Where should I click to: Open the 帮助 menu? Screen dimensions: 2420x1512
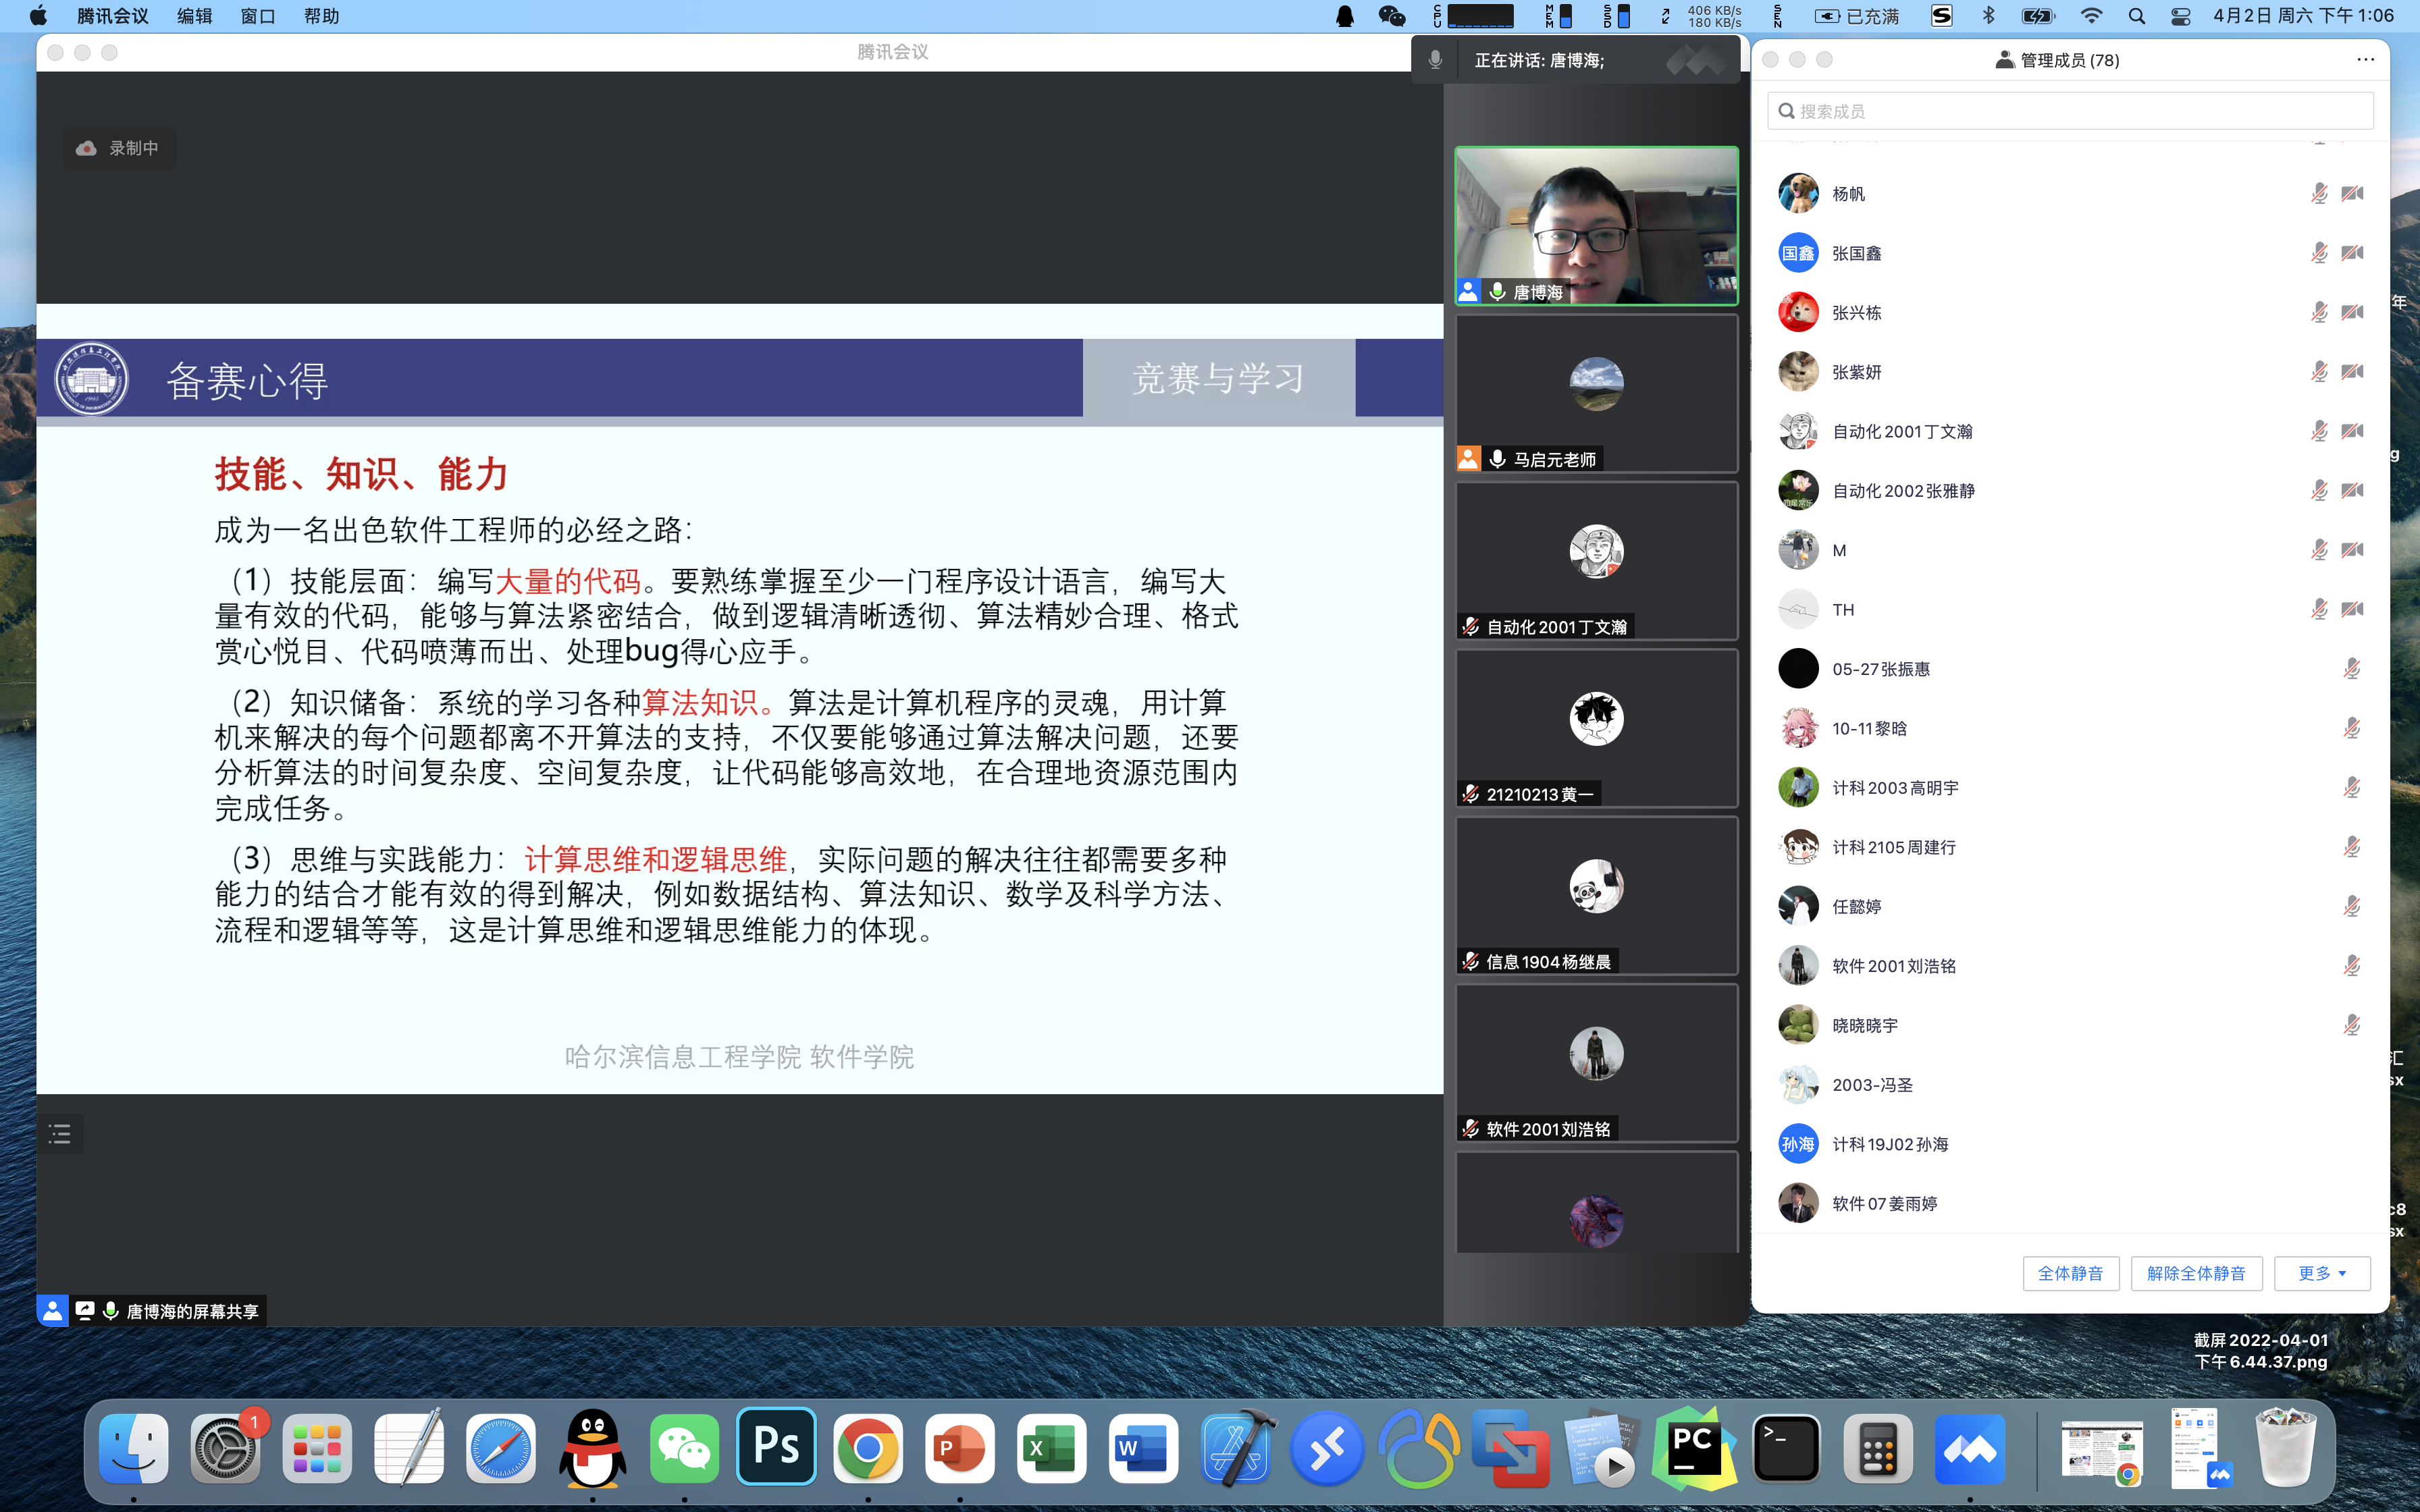point(322,16)
